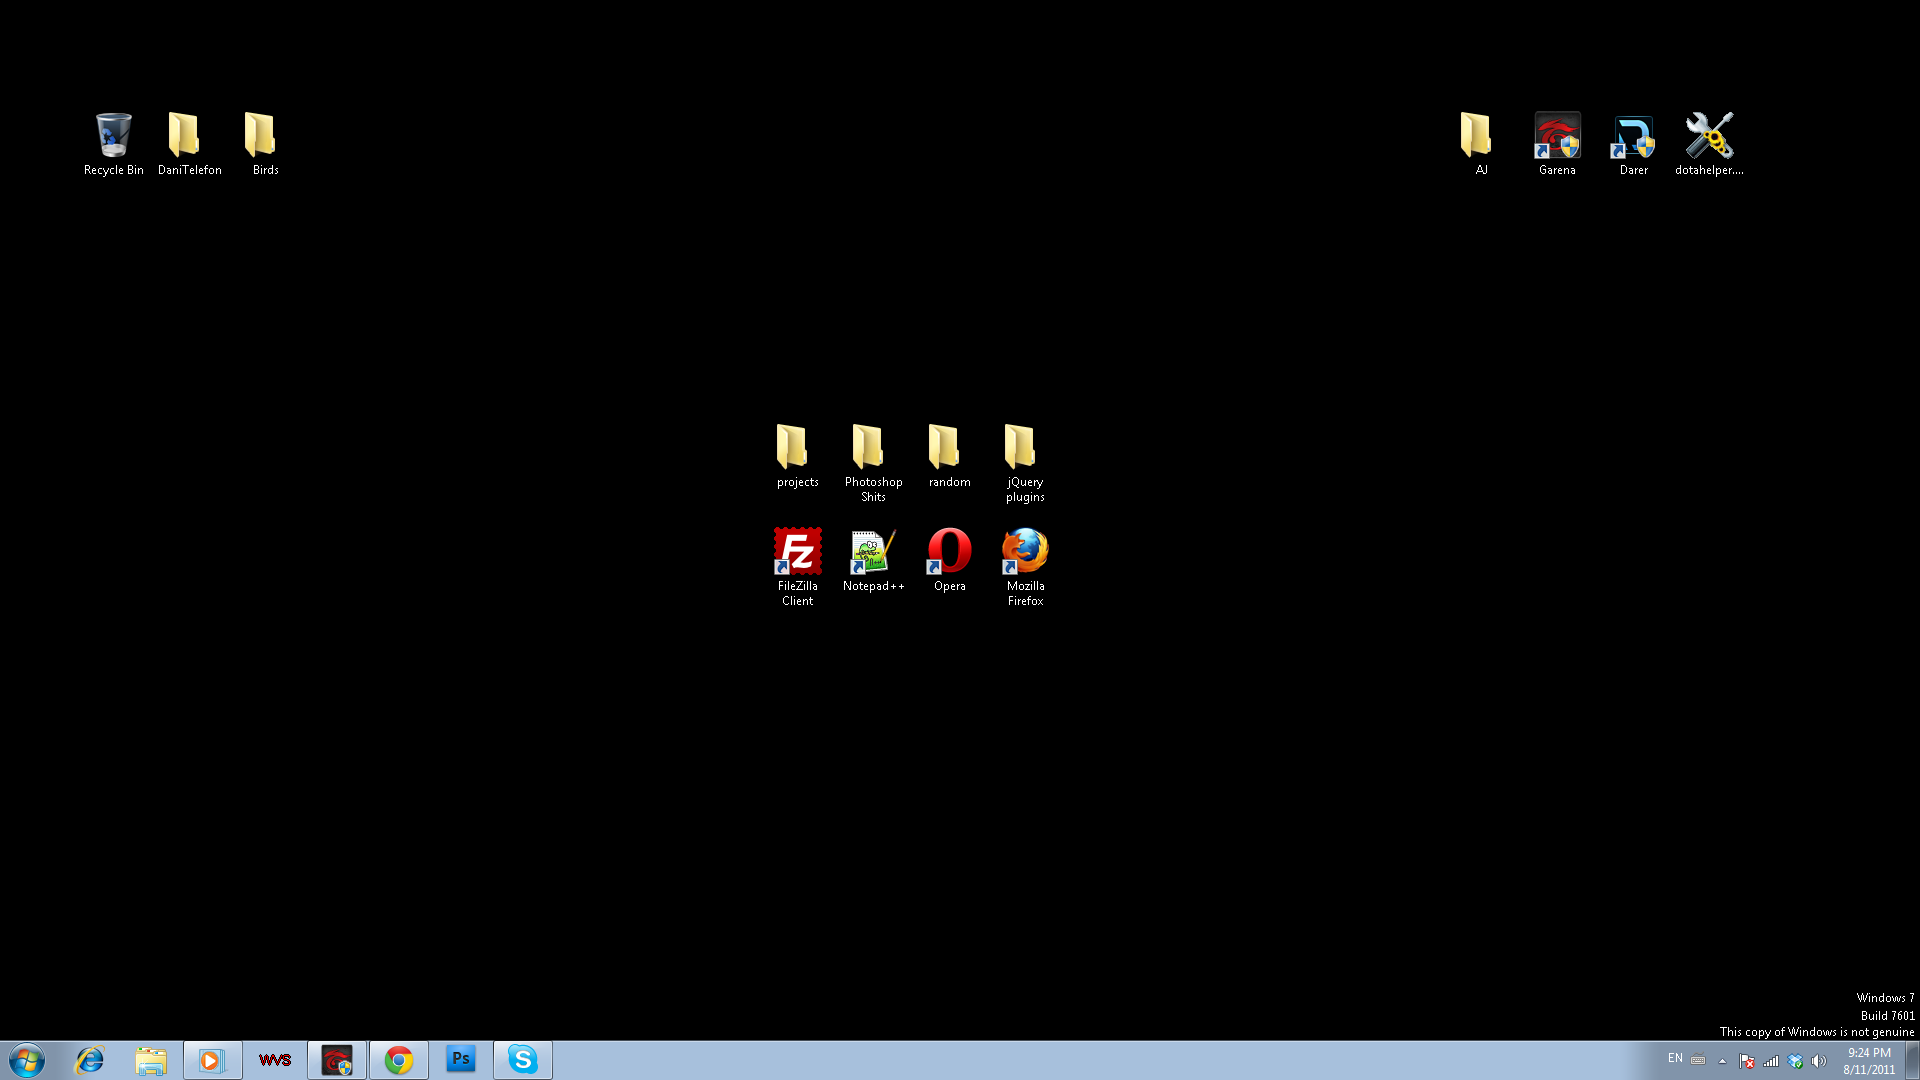Open Photoshop from the taskbar
This screenshot has width=1920, height=1080.
click(461, 1060)
